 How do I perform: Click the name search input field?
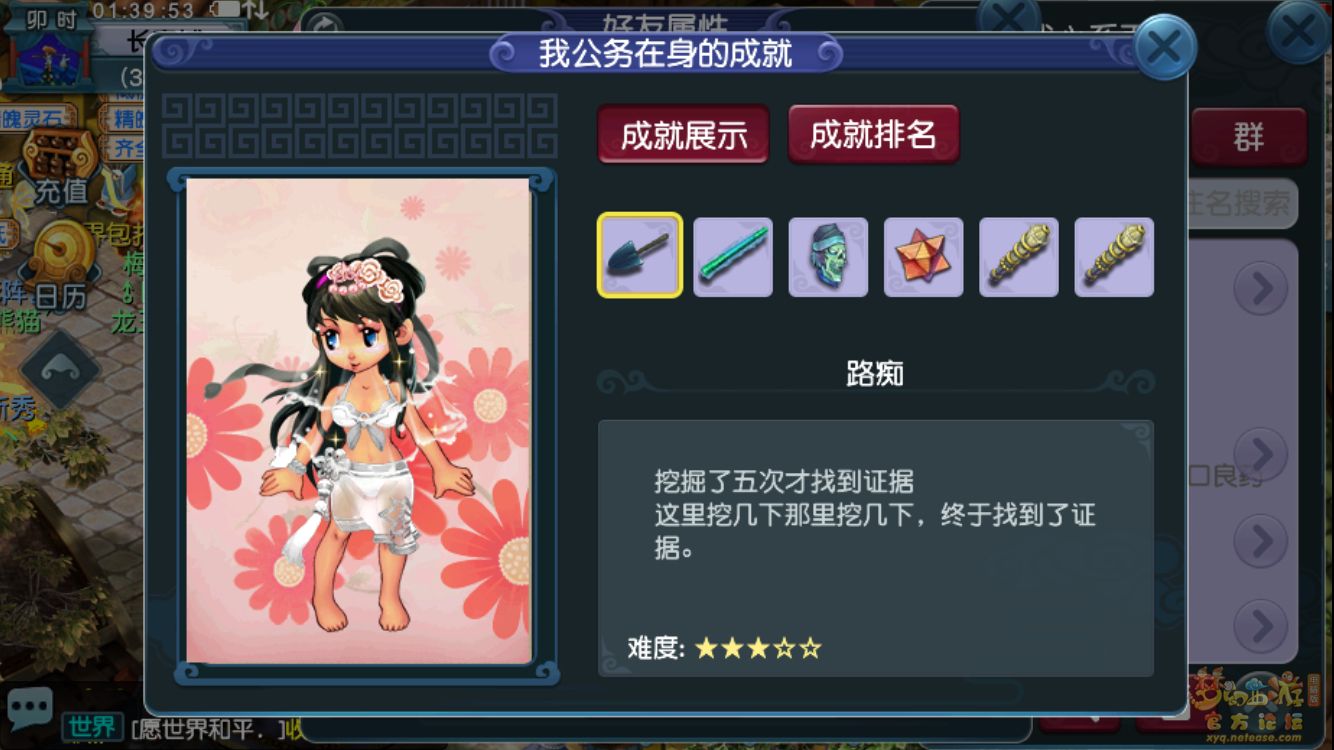coord(1242,204)
